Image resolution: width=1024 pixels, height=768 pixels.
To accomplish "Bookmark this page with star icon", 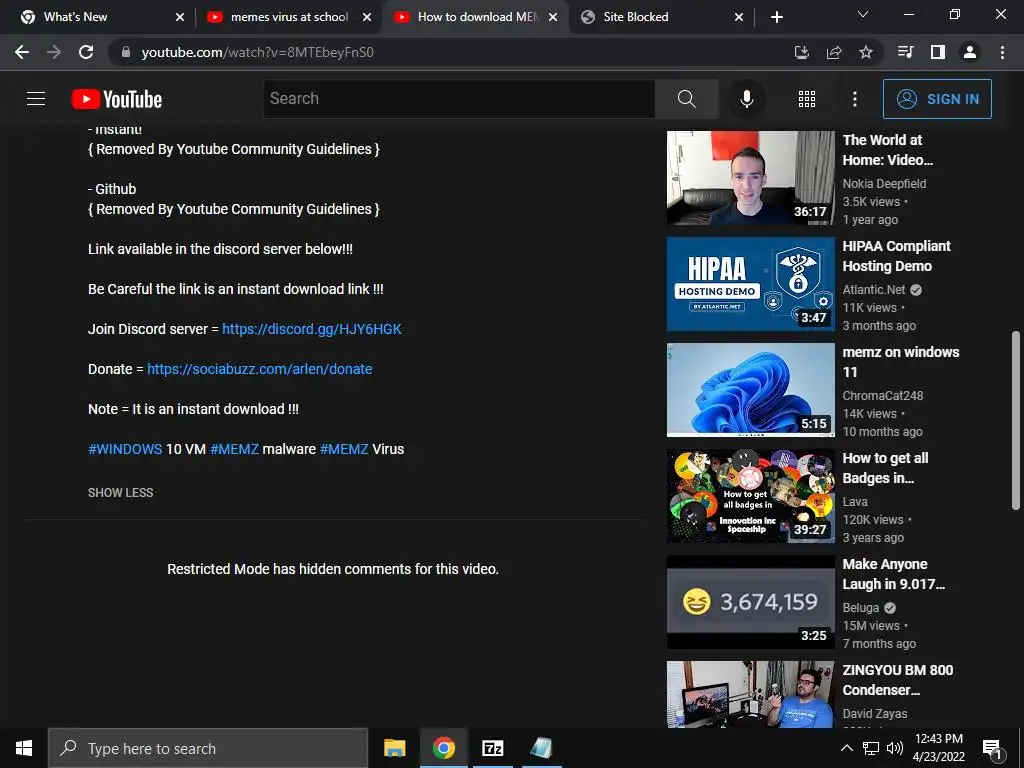I will (x=866, y=52).
